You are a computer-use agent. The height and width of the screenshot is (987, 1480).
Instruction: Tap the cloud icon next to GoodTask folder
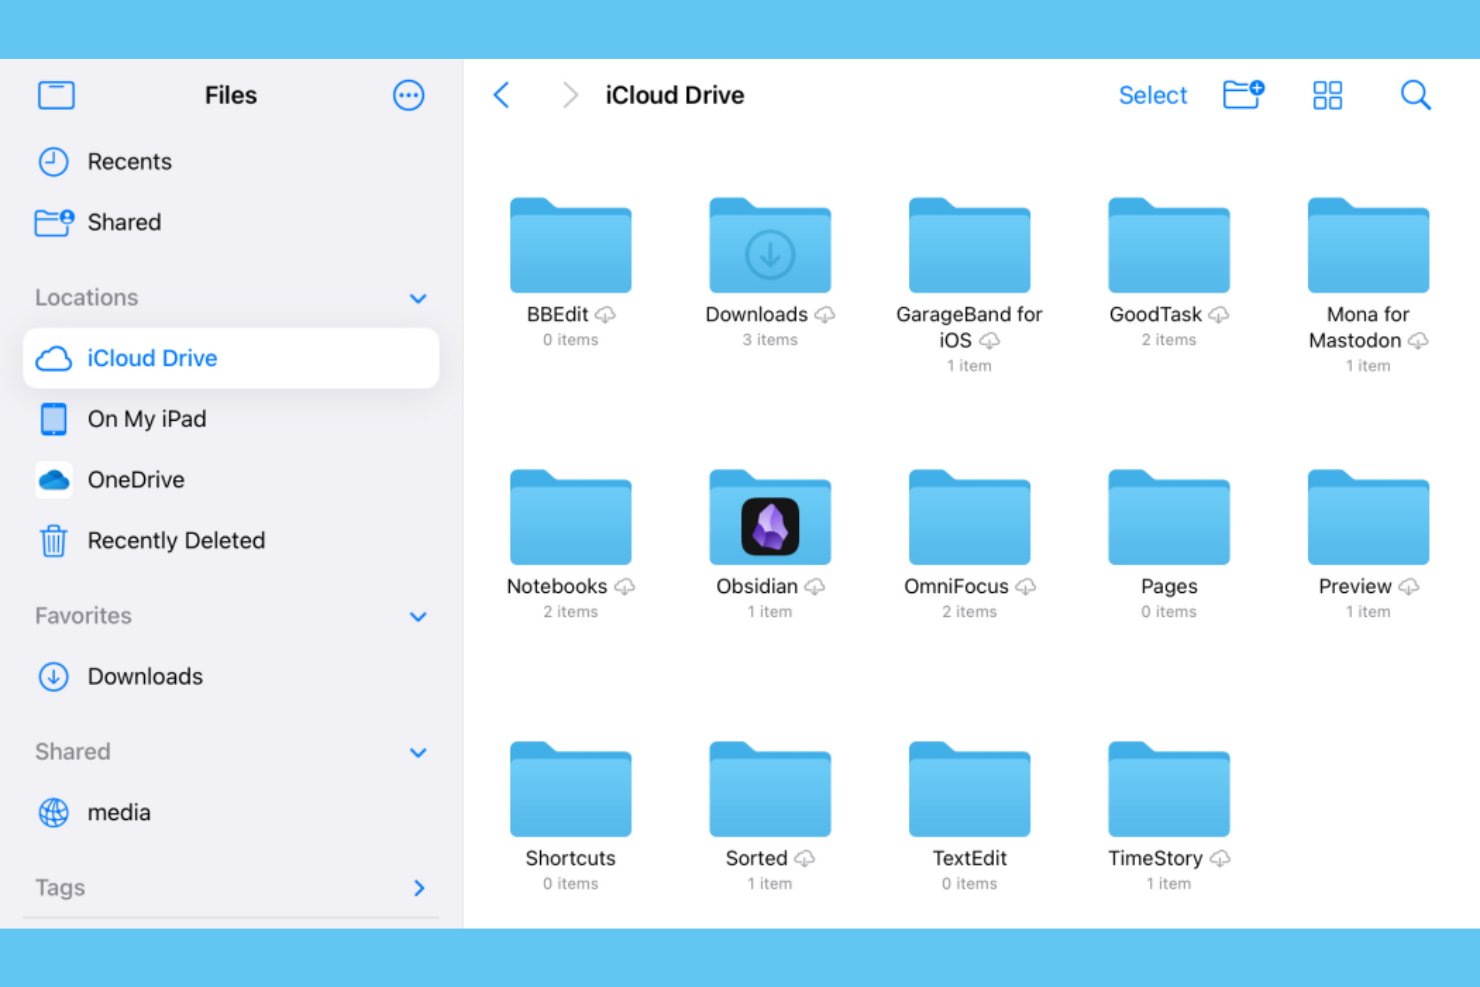[x=1220, y=315]
